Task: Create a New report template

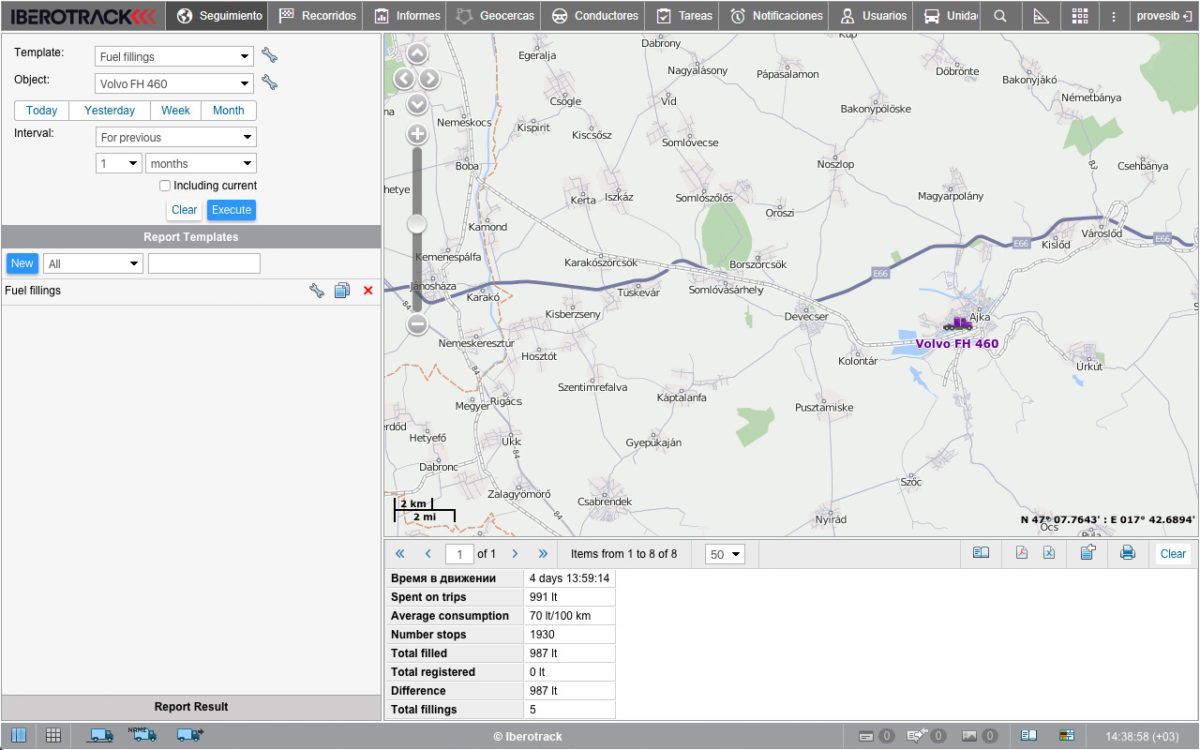Action: point(22,263)
